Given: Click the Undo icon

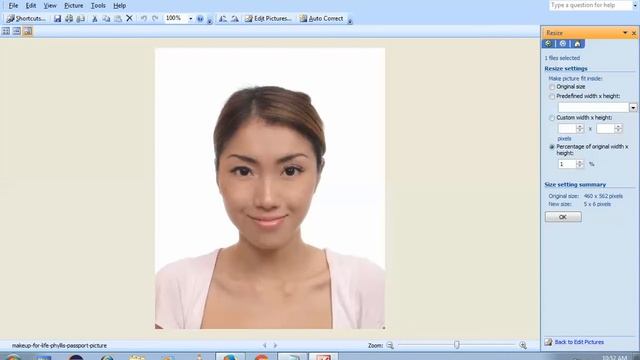Looking at the screenshot, I should click(x=144, y=18).
